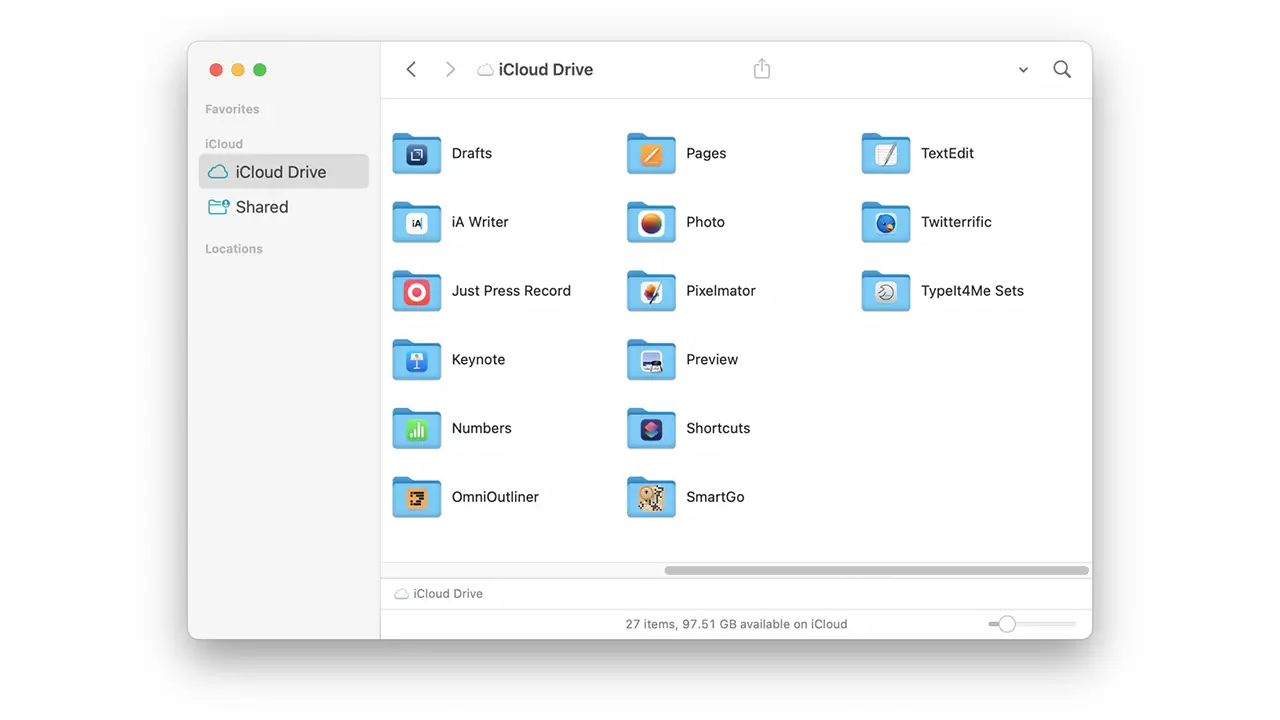
Task: Click the Share toolbar icon
Action: point(762,69)
